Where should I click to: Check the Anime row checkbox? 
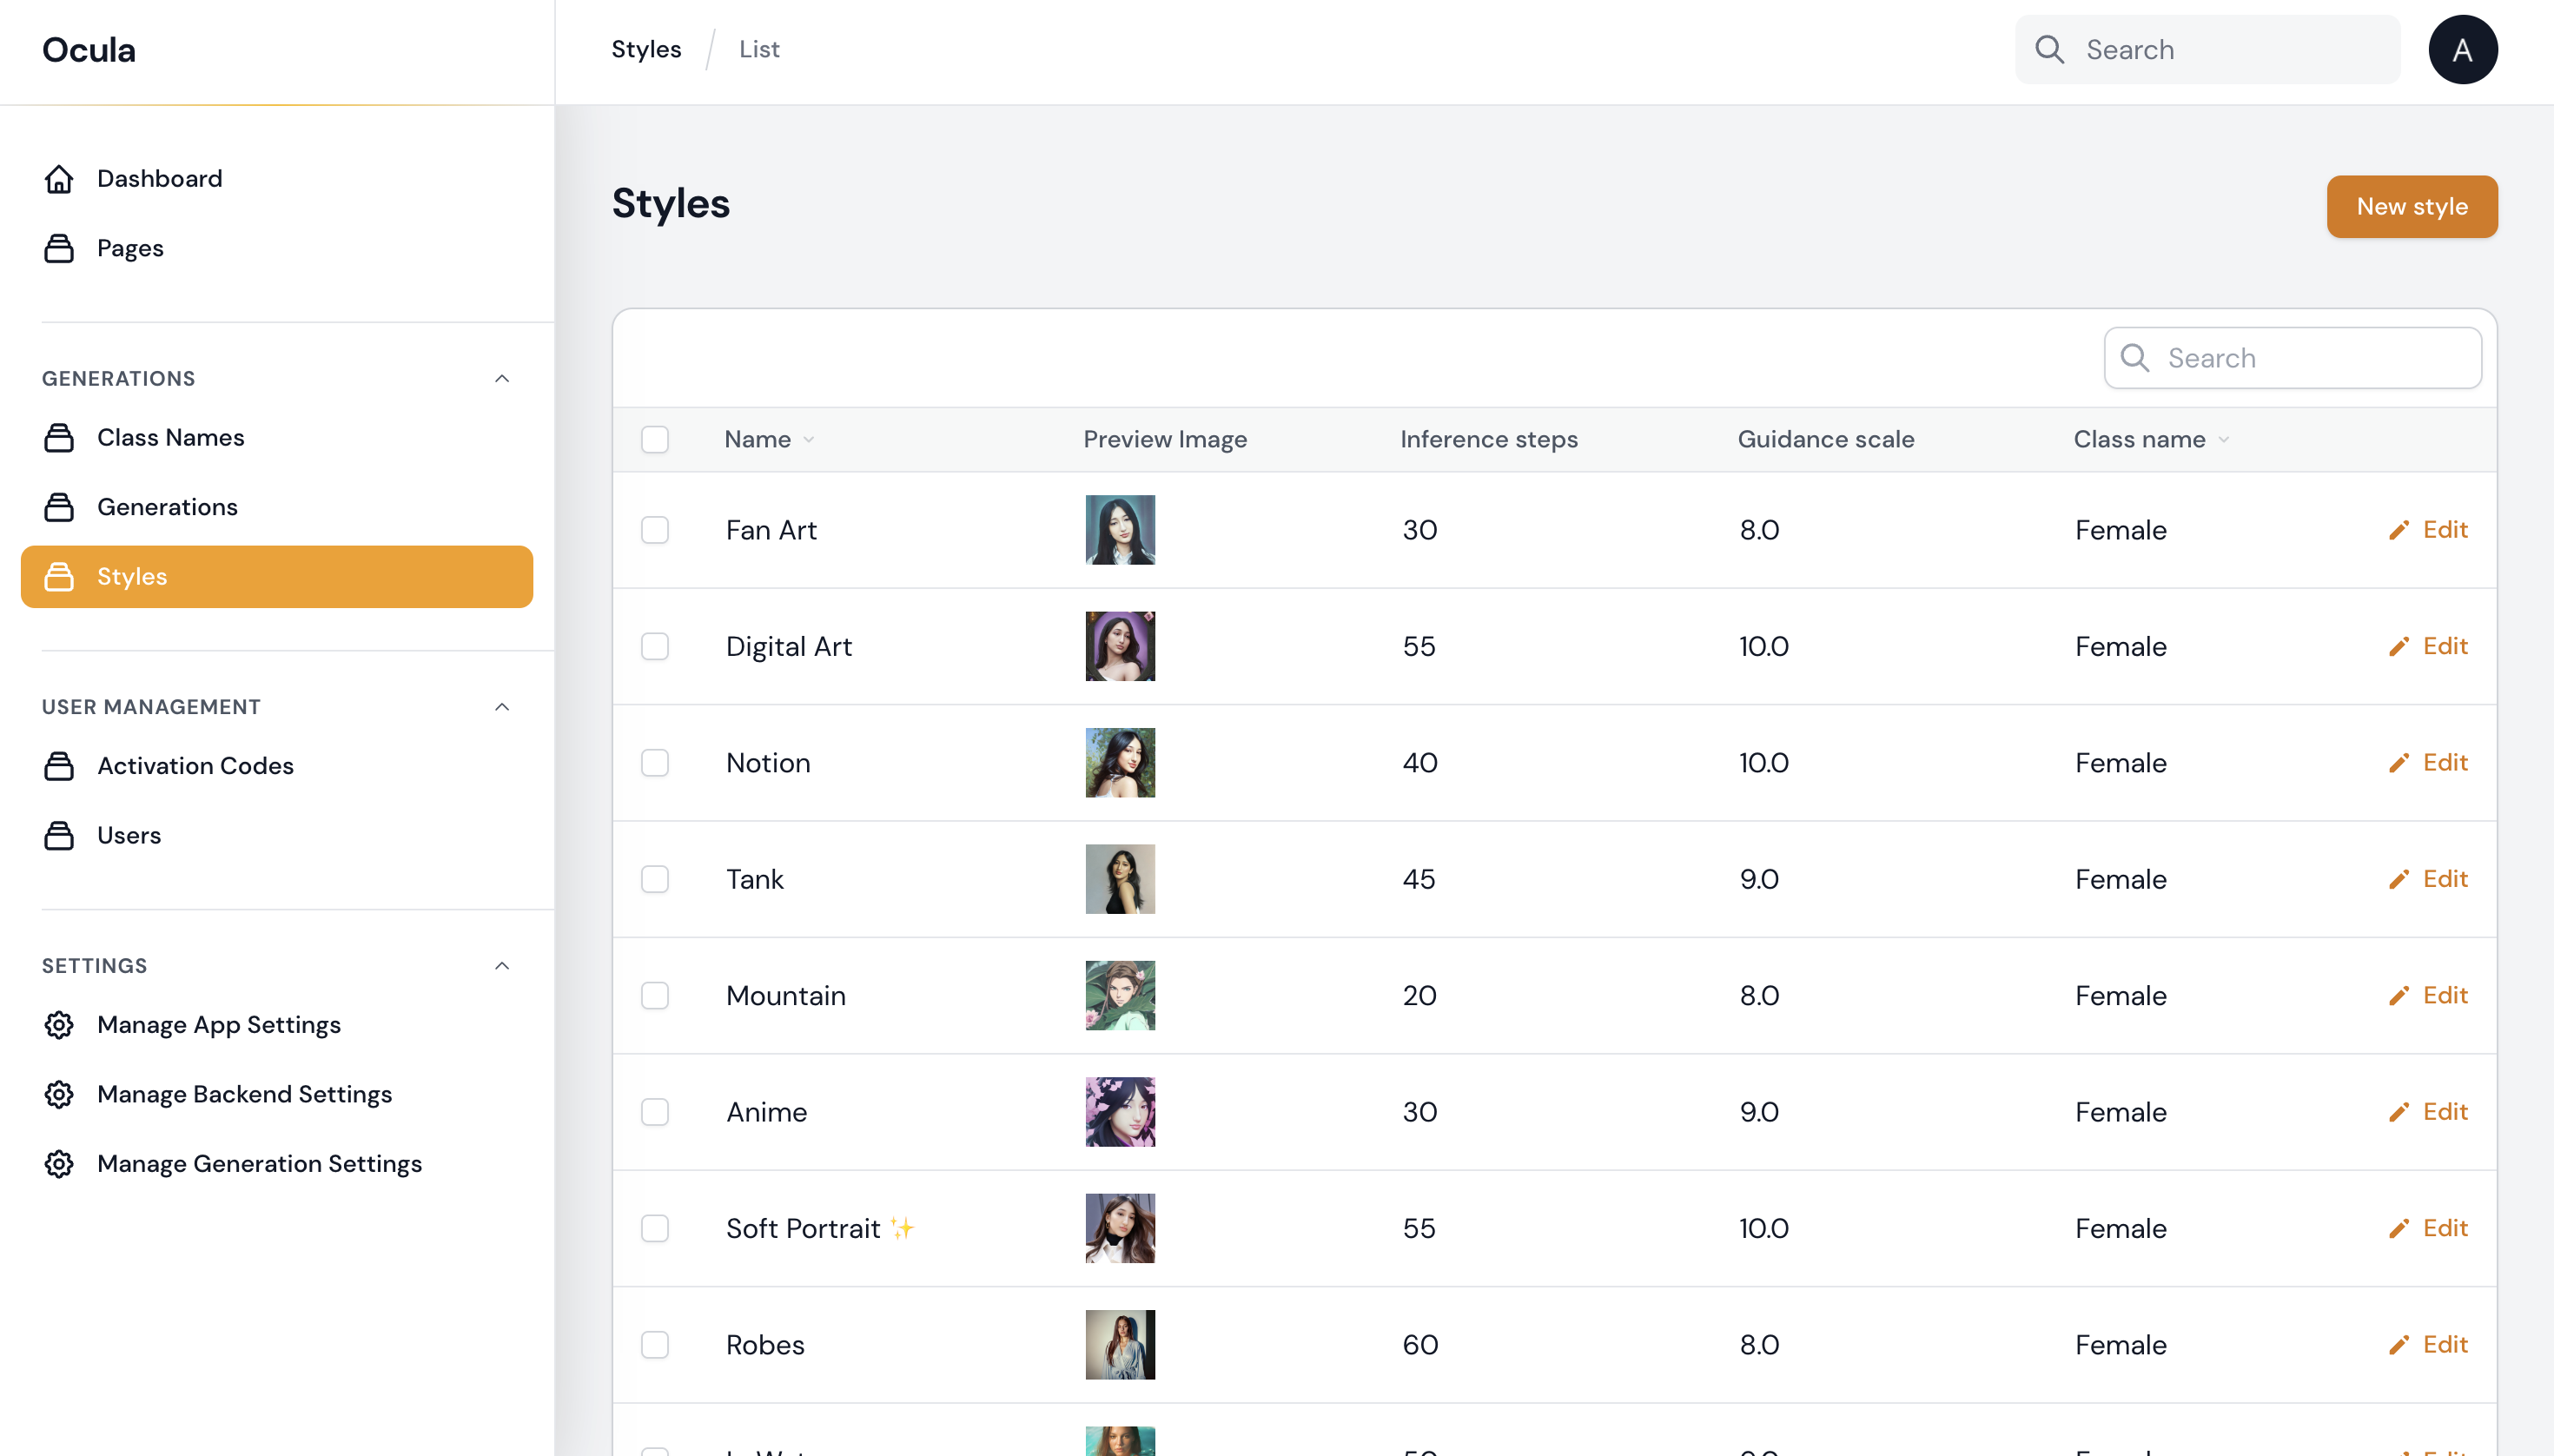(x=655, y=1112)
